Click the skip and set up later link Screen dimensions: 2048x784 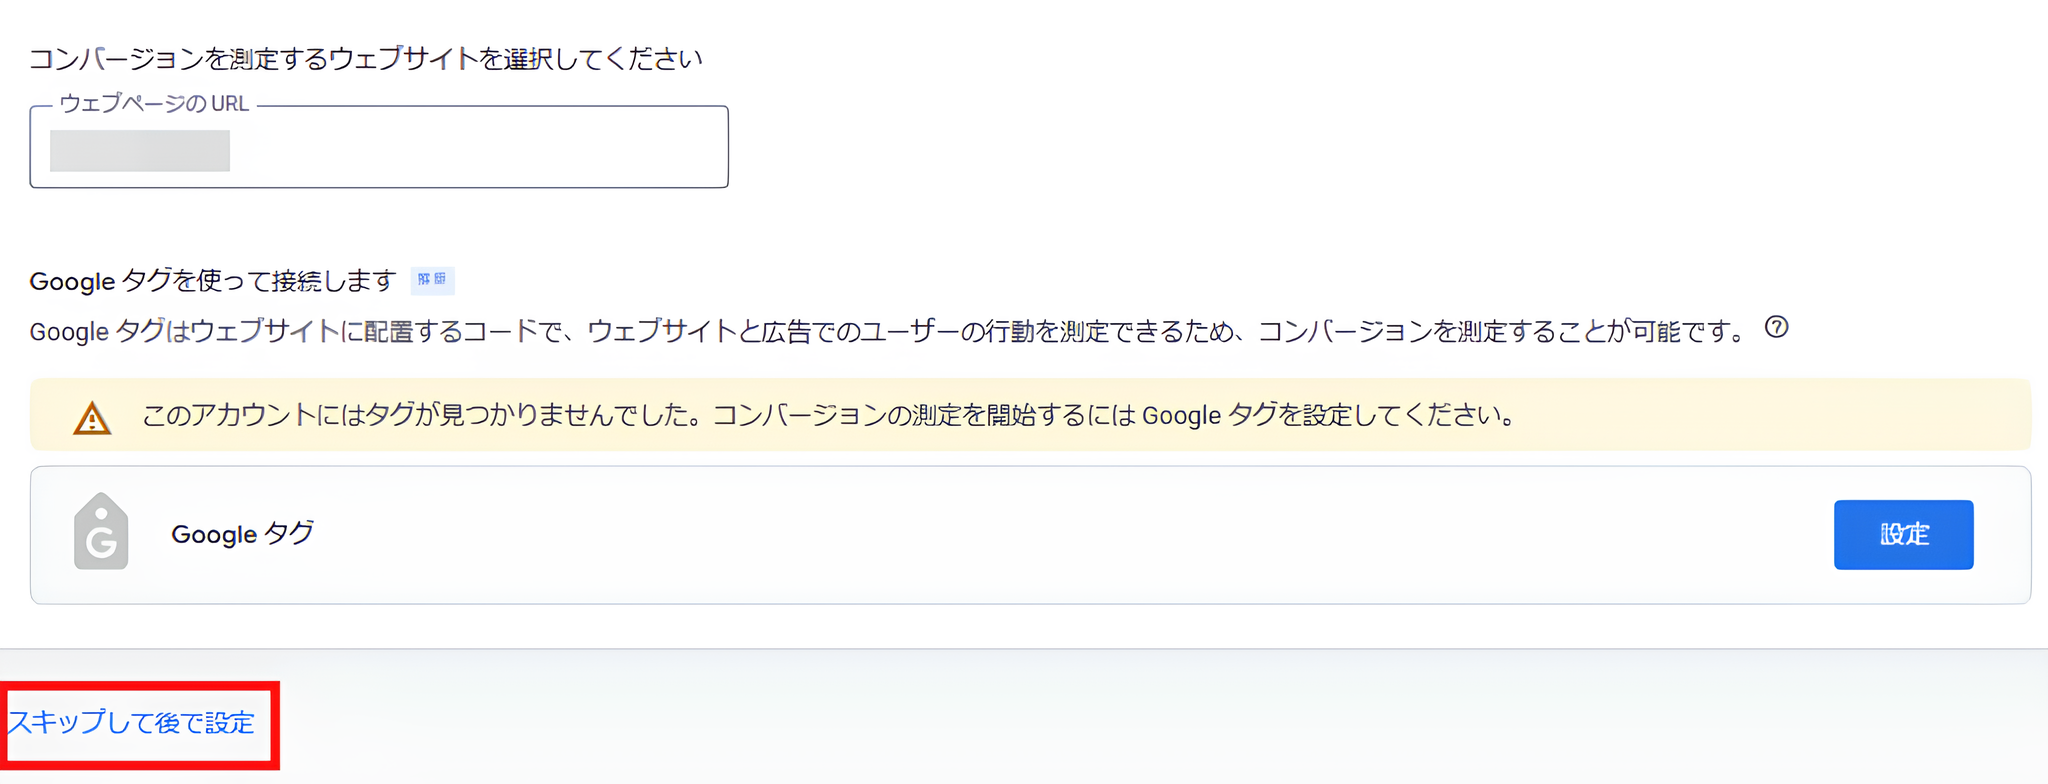[130, 724]
